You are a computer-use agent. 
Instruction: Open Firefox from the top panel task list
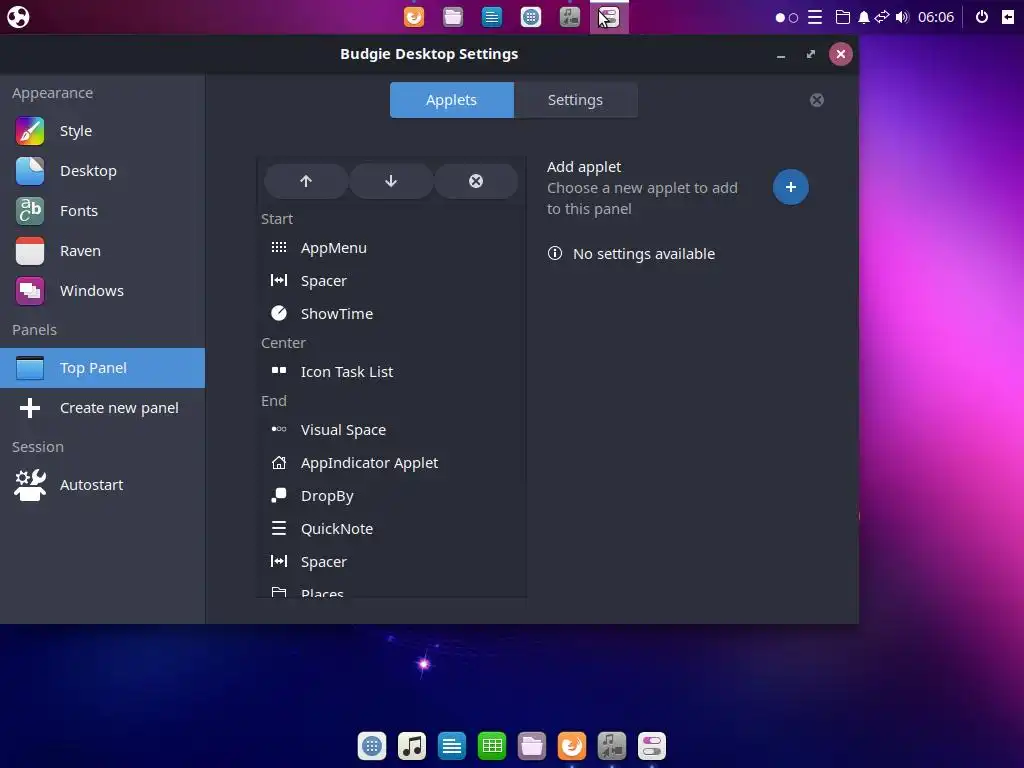pos(413,16)
